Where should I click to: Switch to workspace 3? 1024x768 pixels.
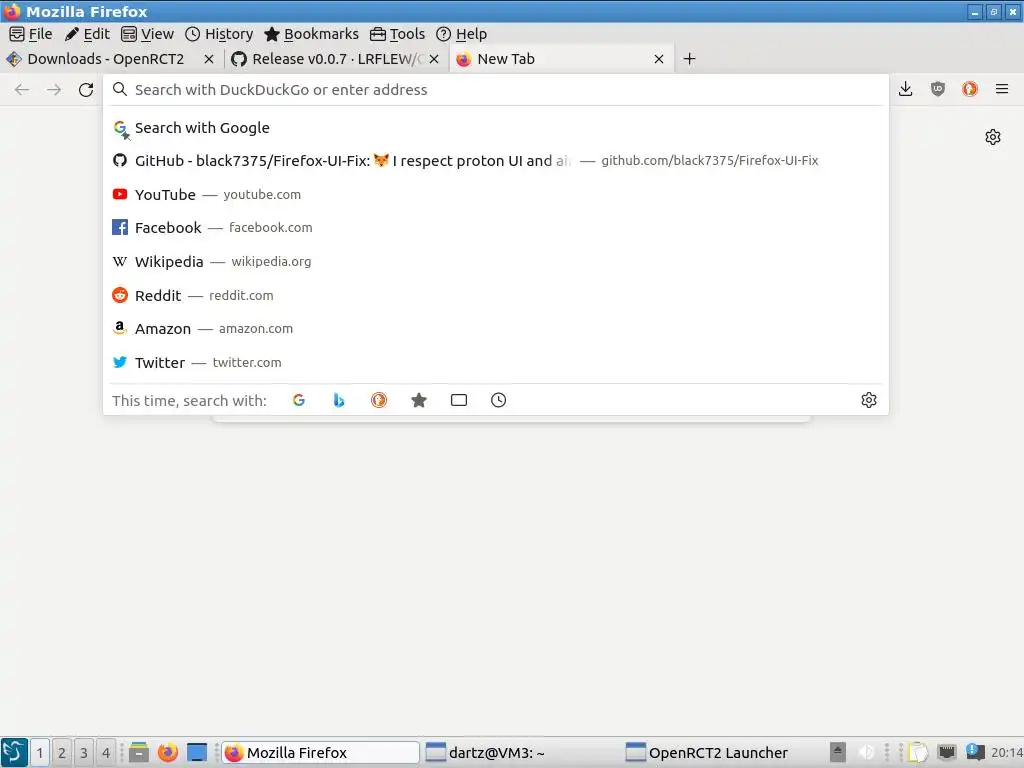click(x=84, y=752)
